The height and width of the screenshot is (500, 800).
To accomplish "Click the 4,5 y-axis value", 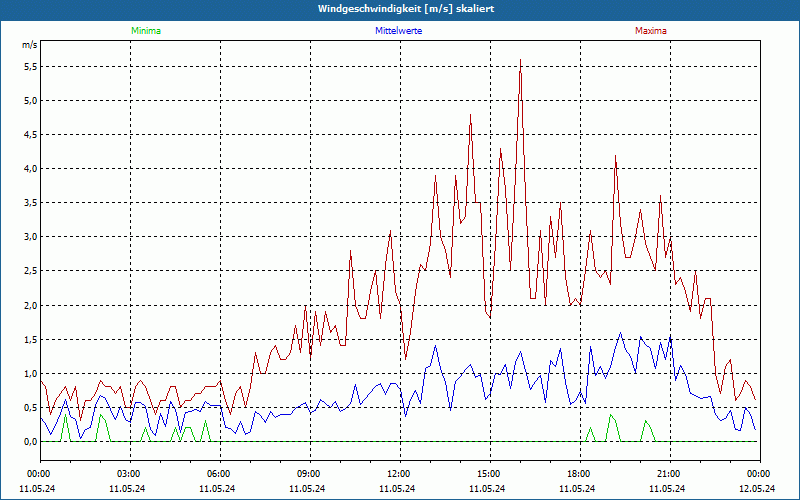I will (x=31, y=135).
